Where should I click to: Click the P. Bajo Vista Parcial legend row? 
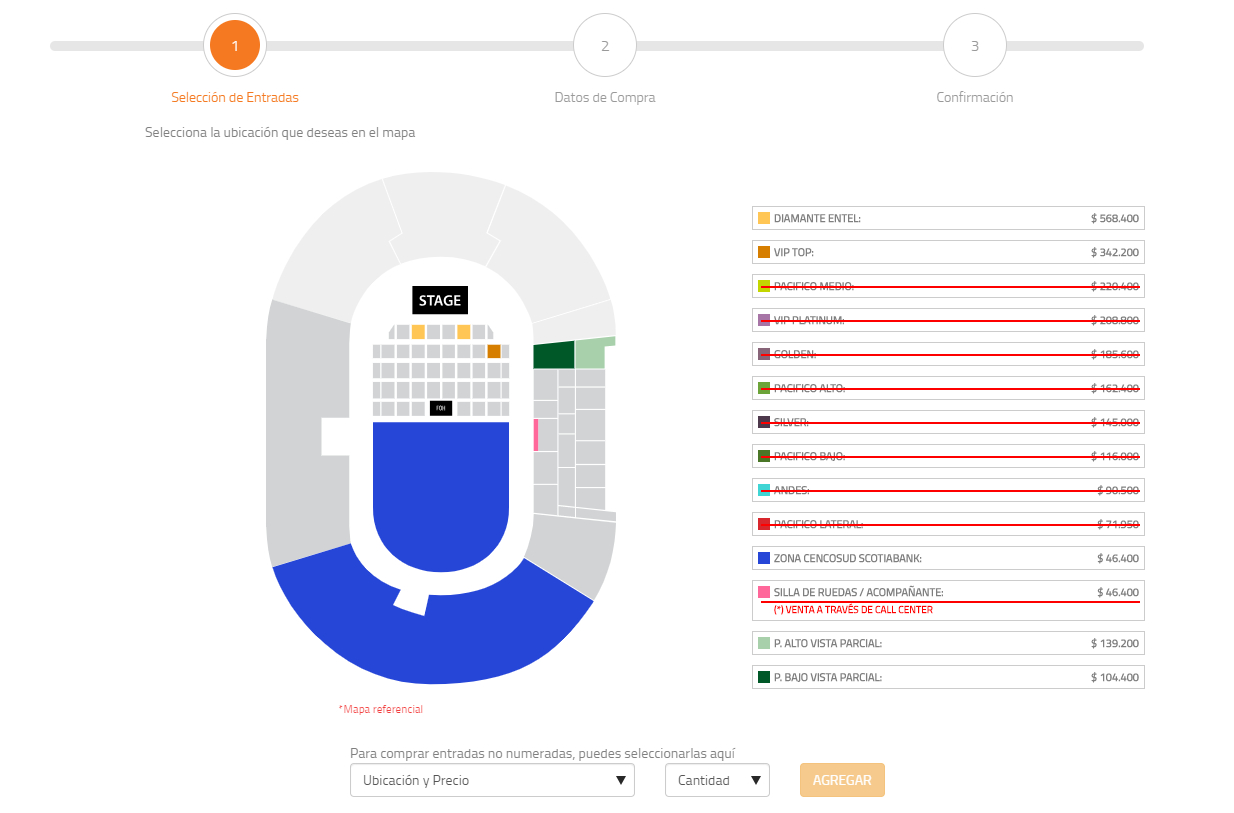click(x=948, y=677)
